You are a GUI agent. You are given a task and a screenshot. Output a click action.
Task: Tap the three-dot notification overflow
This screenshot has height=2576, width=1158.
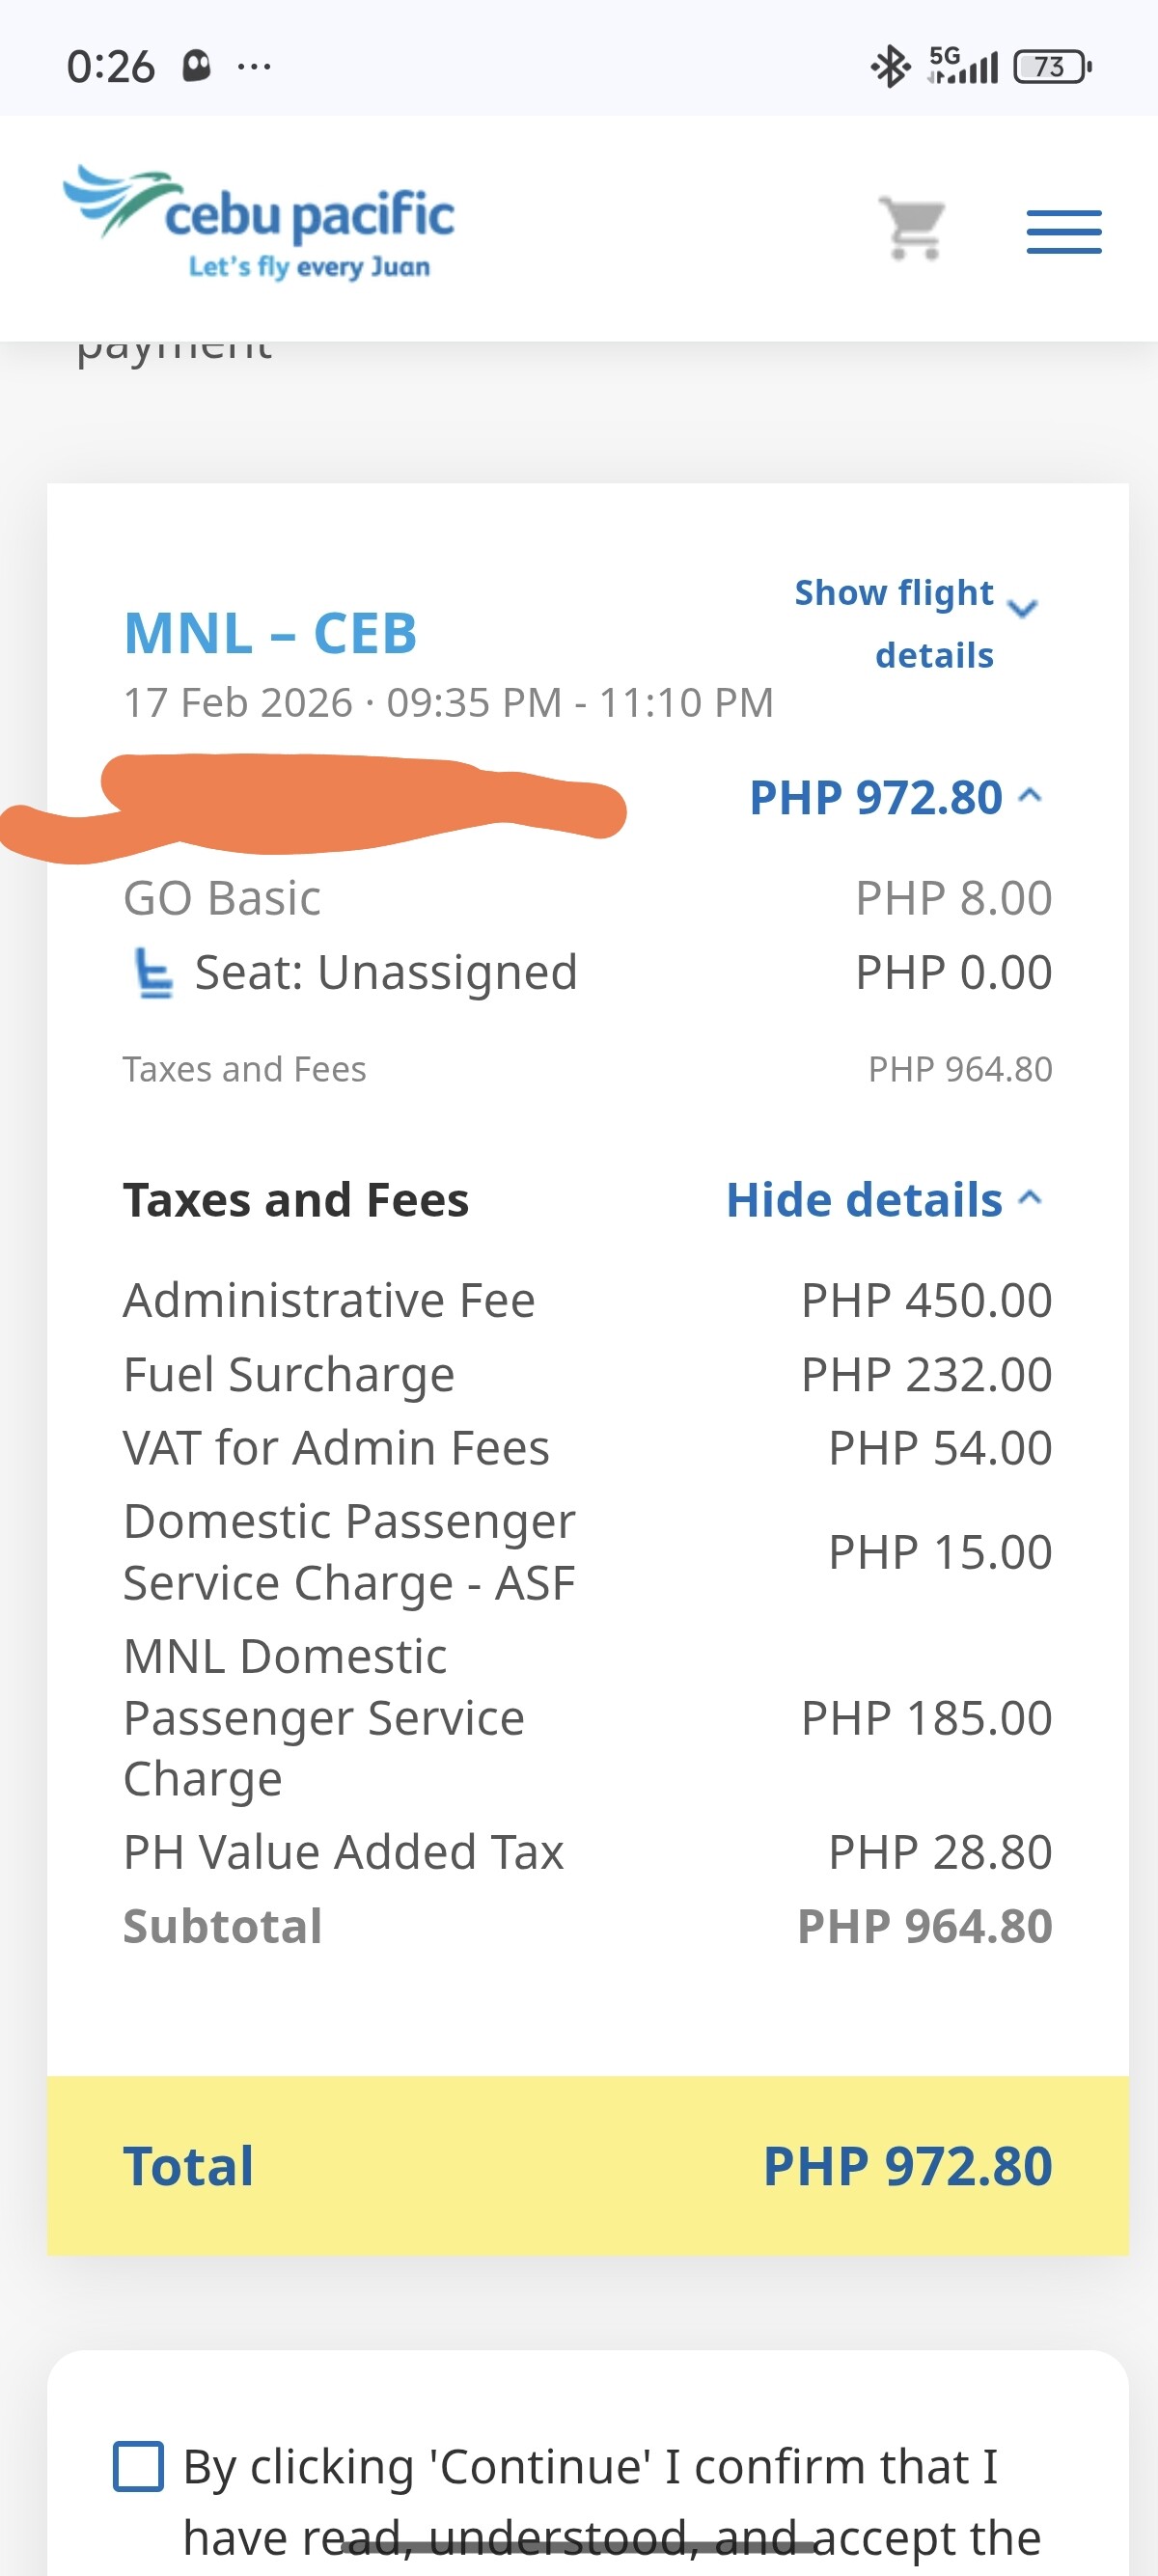[x=254, y=67]
